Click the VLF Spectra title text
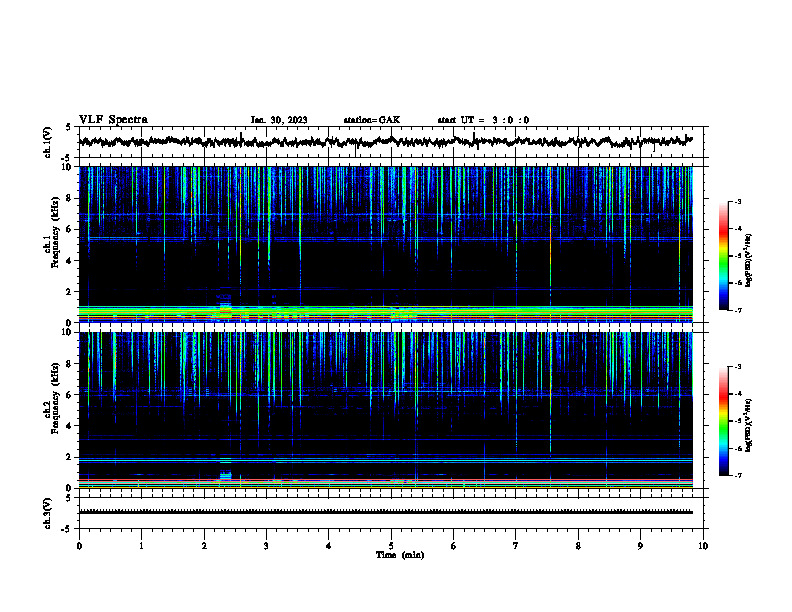 113,120
